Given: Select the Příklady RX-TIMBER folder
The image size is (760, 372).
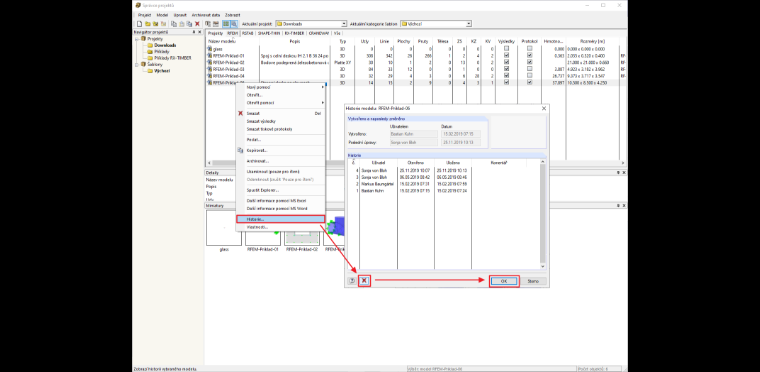Looking at the screenshot, I should coord(169,58).
